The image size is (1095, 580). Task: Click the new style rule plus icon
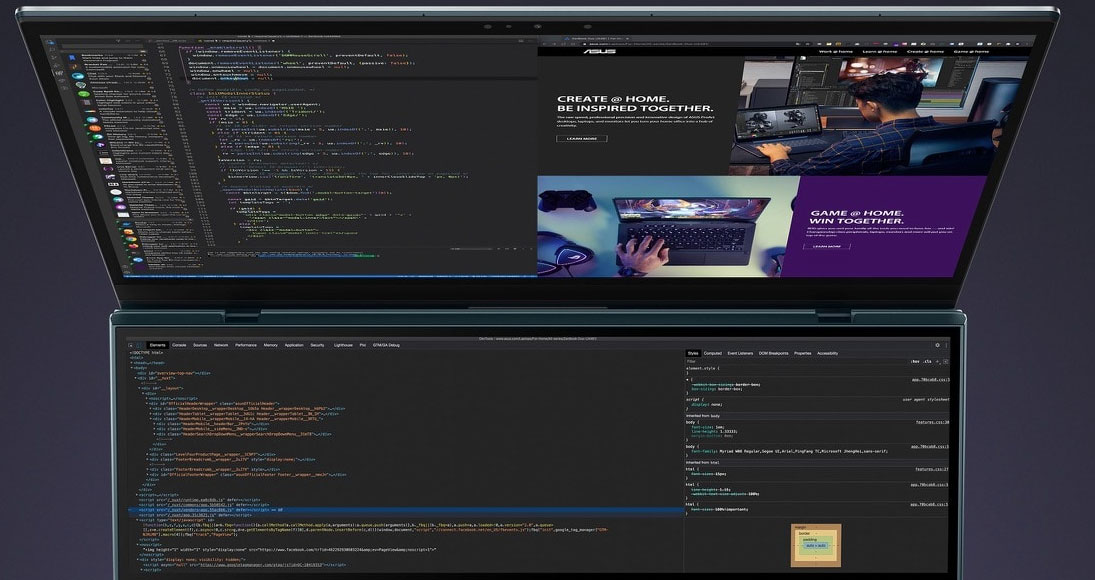pyautogui.click(x=937, y=362)
